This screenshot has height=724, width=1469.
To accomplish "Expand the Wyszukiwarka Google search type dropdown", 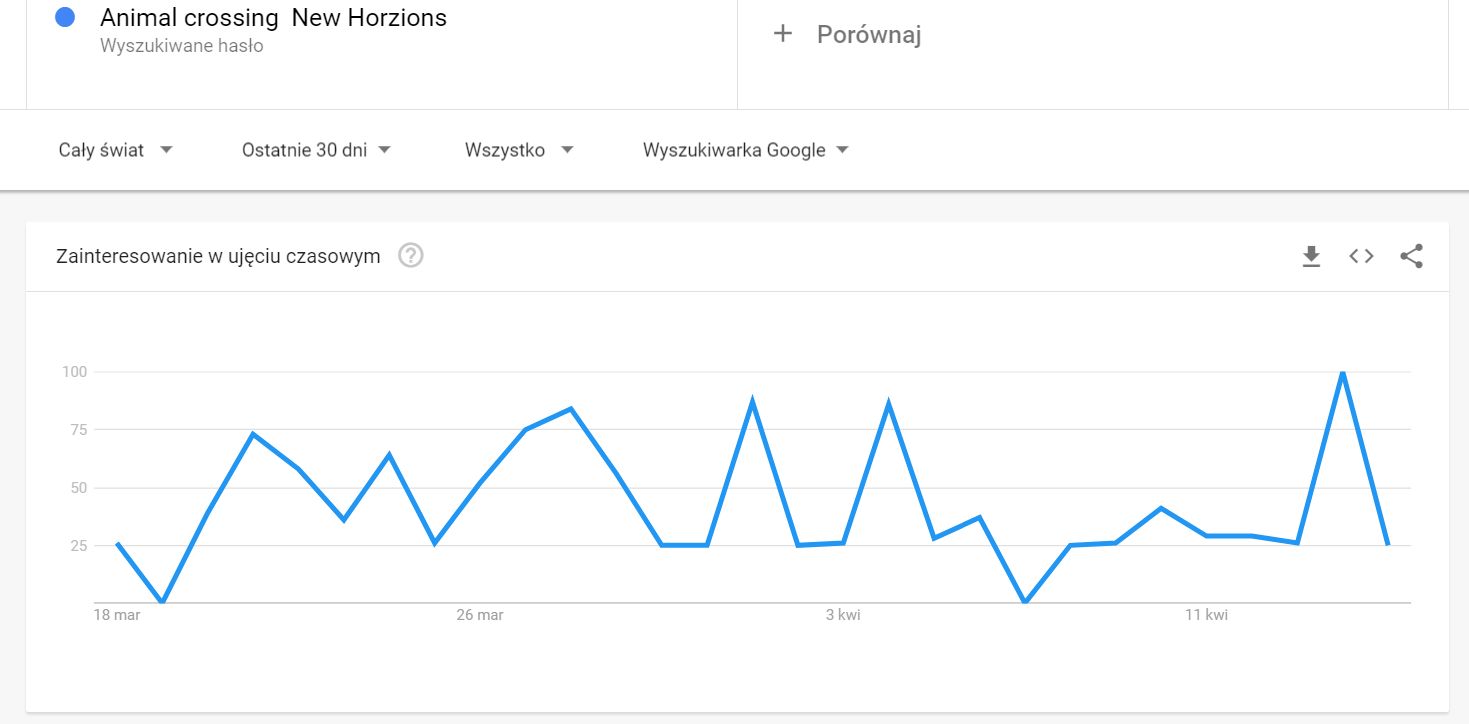I will click(746, 150).
